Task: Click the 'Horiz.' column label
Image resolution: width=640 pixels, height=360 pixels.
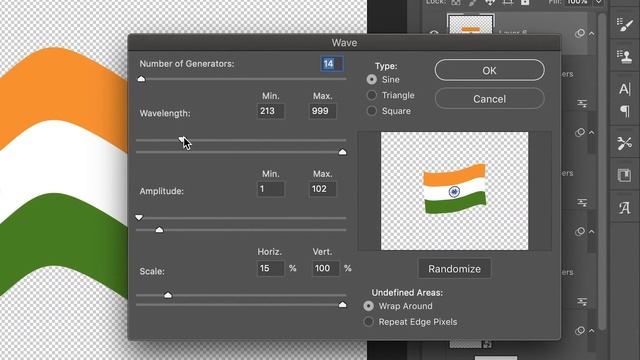Action: pos(269,252)
